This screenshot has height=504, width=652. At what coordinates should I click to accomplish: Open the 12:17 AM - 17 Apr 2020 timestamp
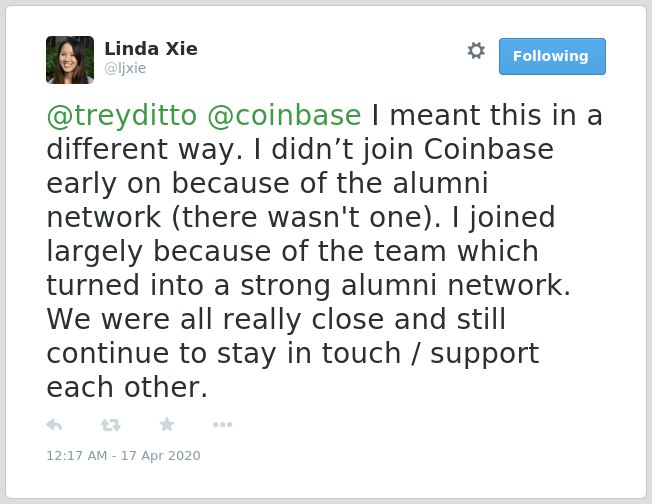tap(123, 456)
